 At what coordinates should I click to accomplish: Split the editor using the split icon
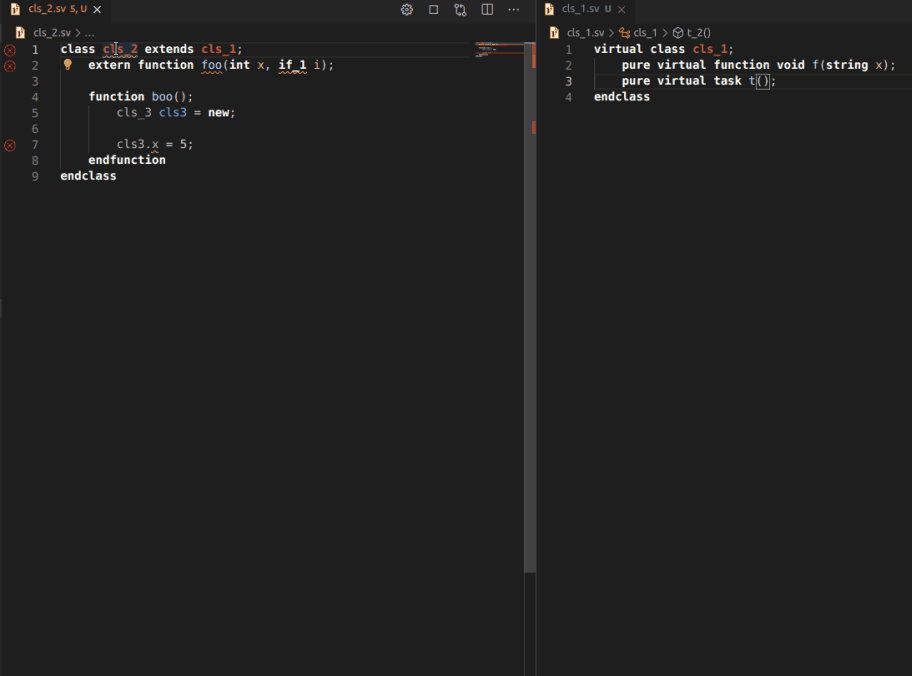click(486, 9)
